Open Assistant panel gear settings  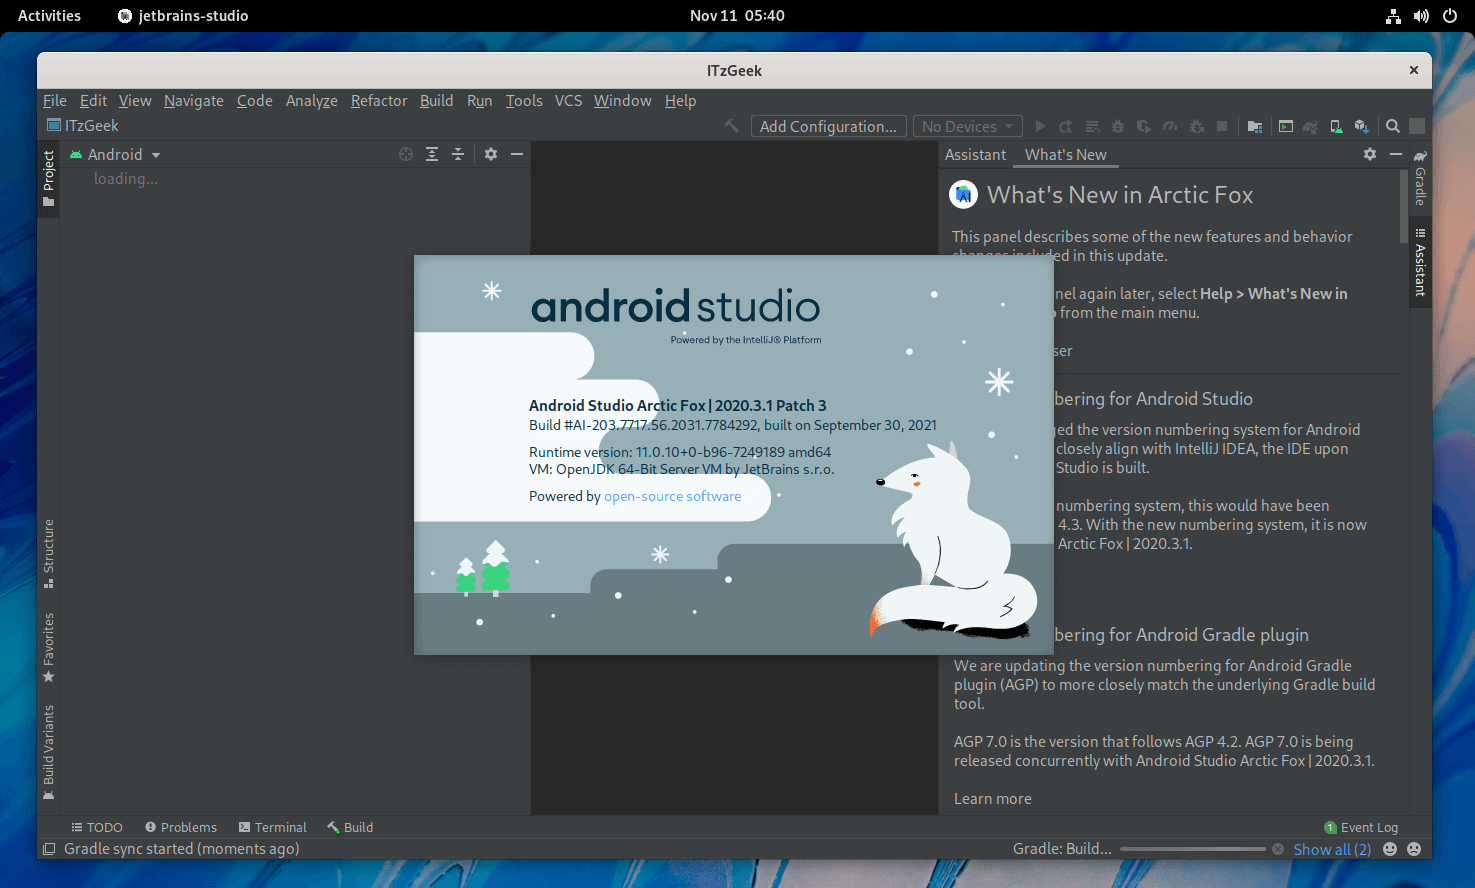pyautogui.click(x=1370, y=154)
